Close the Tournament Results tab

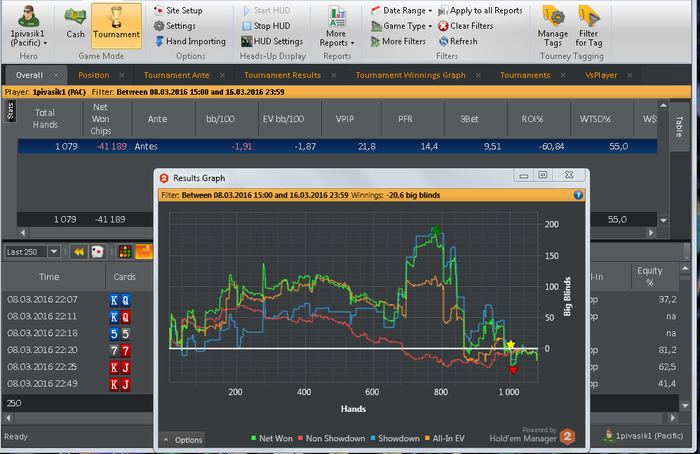[333, 75]
